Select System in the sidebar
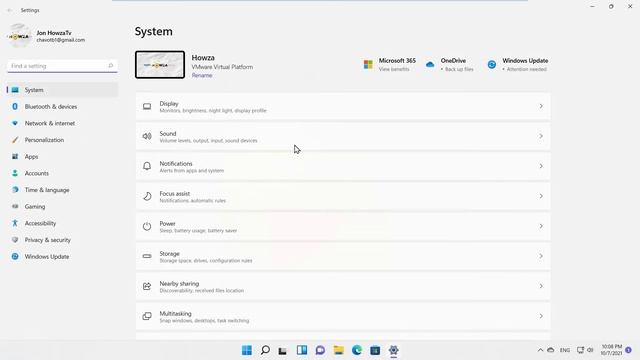 pos(62,90)
